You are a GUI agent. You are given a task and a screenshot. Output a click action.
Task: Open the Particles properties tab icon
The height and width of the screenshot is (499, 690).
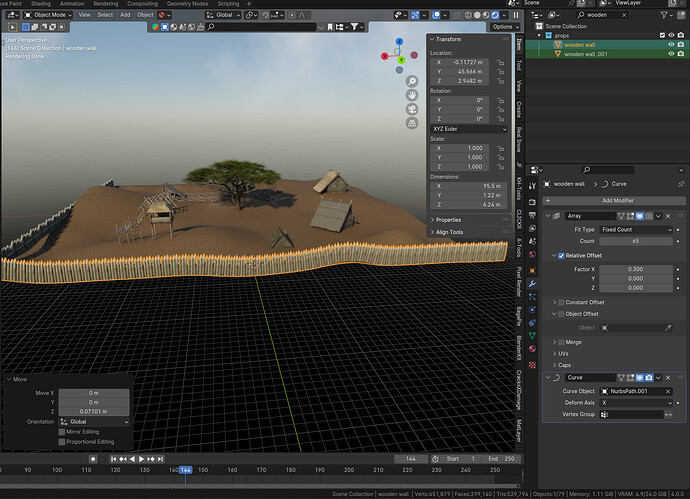click(532, 297)
